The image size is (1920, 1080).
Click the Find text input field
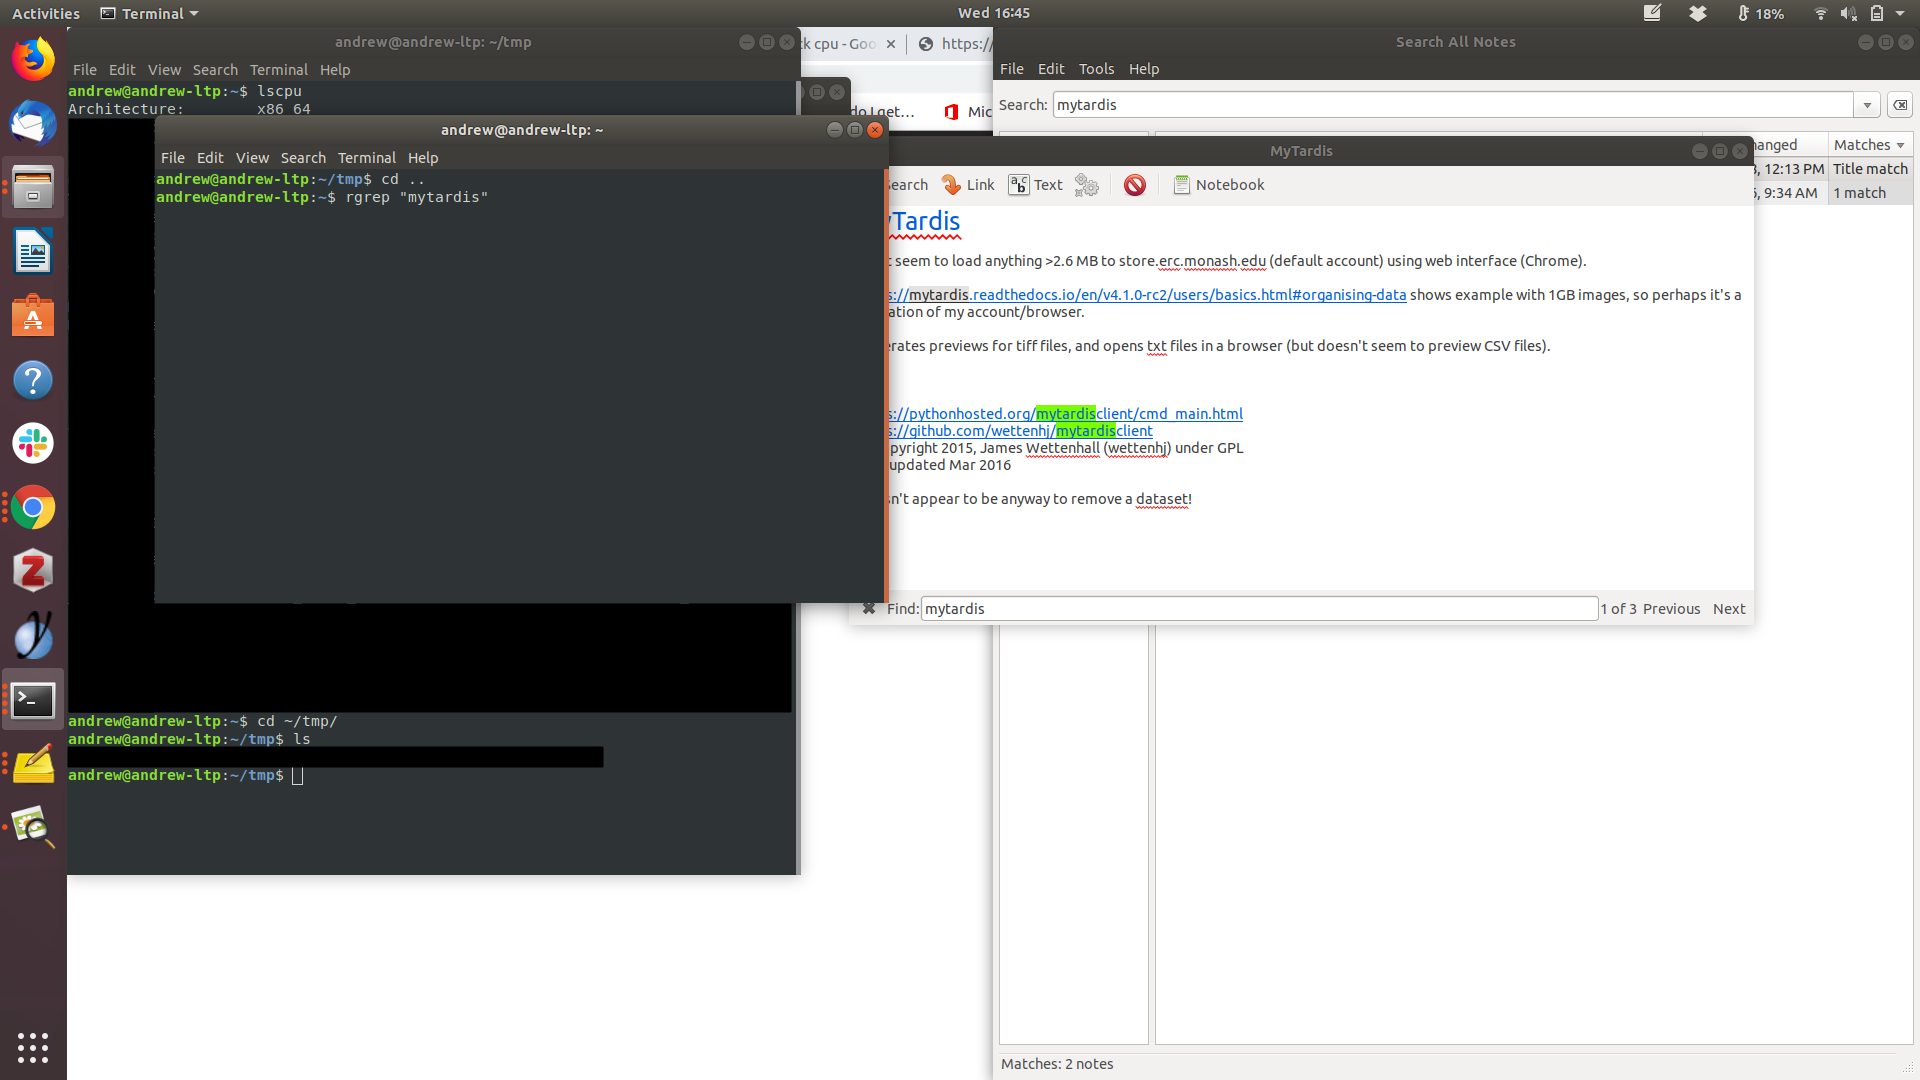pyautogui.click(x=1258, y=609)
